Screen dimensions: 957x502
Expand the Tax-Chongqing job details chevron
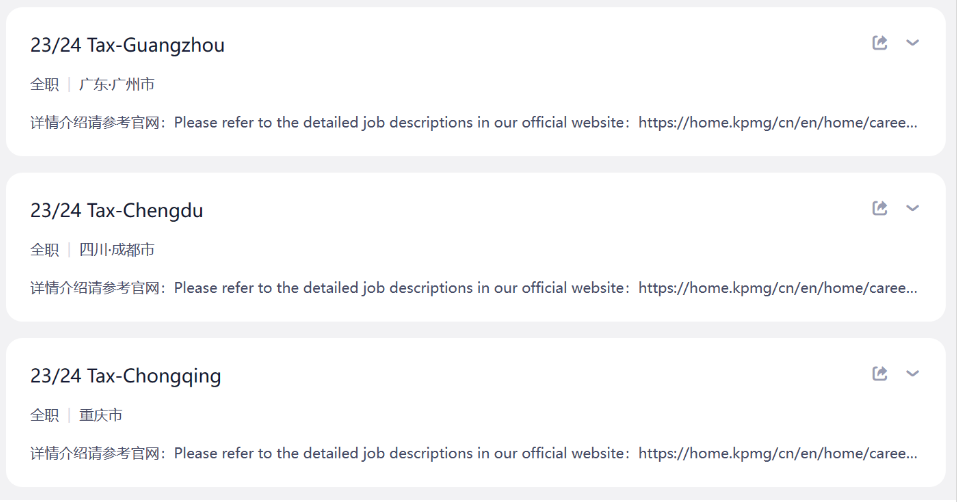[x=912, y=373]
